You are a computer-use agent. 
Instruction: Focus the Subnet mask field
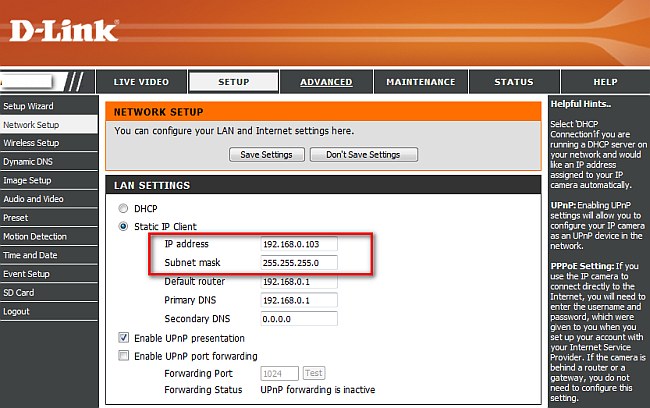tap(299, 263)
